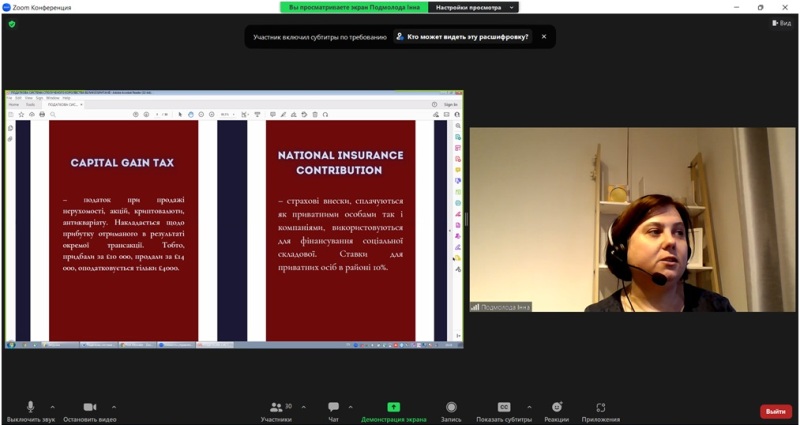Open the Вид view menu
This screenshot has width=800, height=425.
pos(780,23)
